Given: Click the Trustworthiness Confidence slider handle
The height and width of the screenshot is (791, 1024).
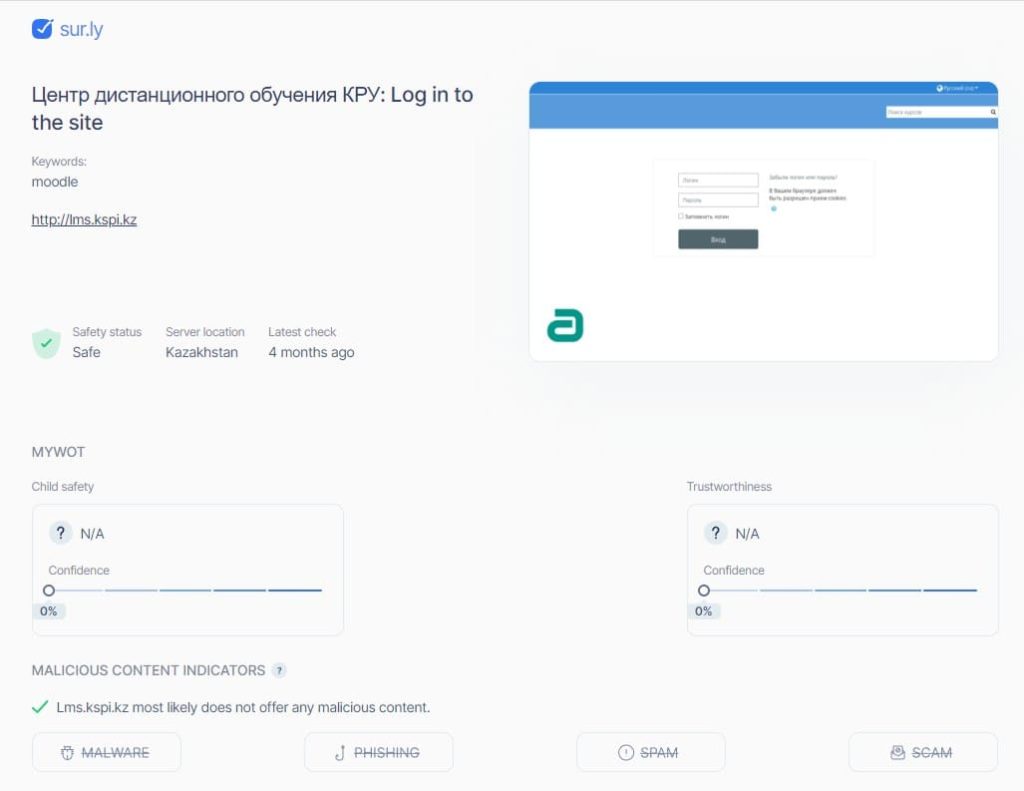Looking at the screenshot, I should (x=703, y=590).
